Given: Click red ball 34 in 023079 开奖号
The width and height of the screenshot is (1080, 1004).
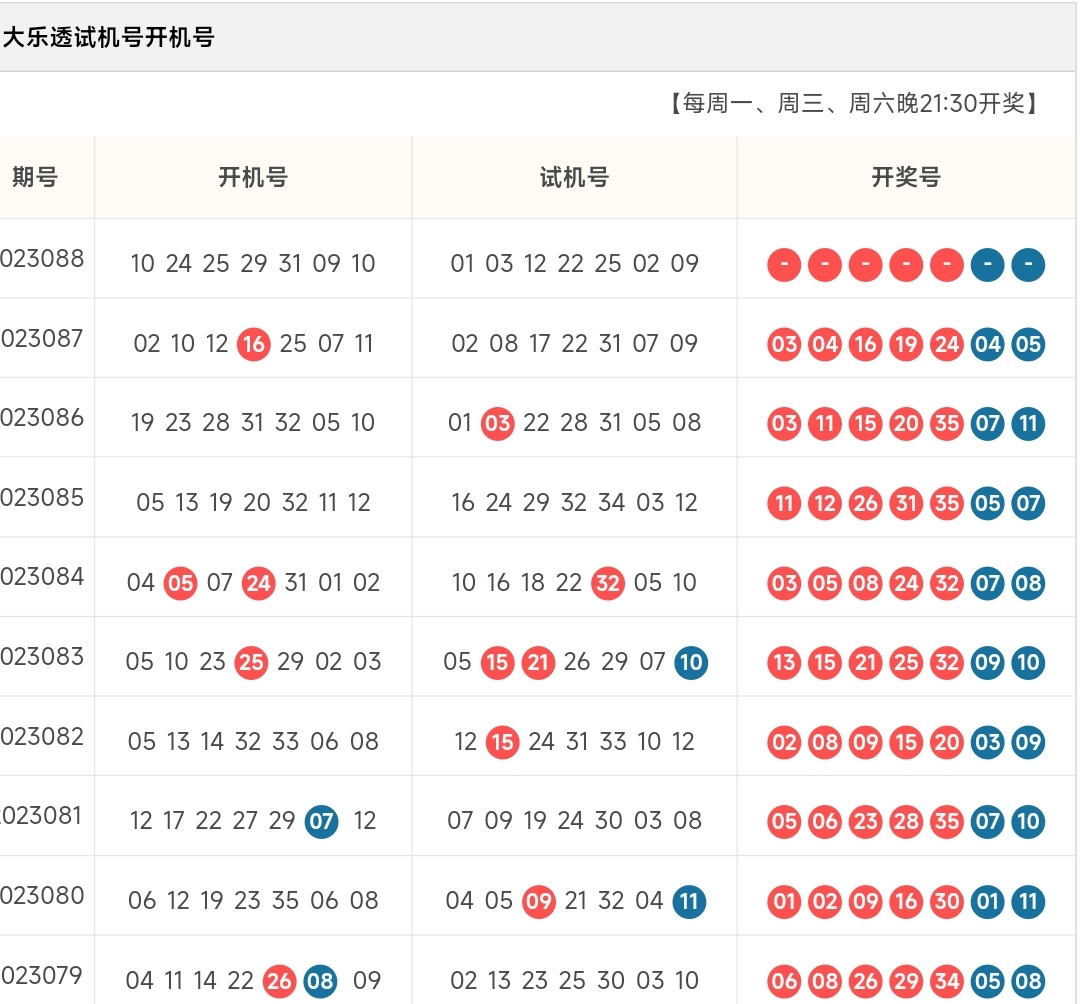Looking at the screenshot, I should [946, 981].
